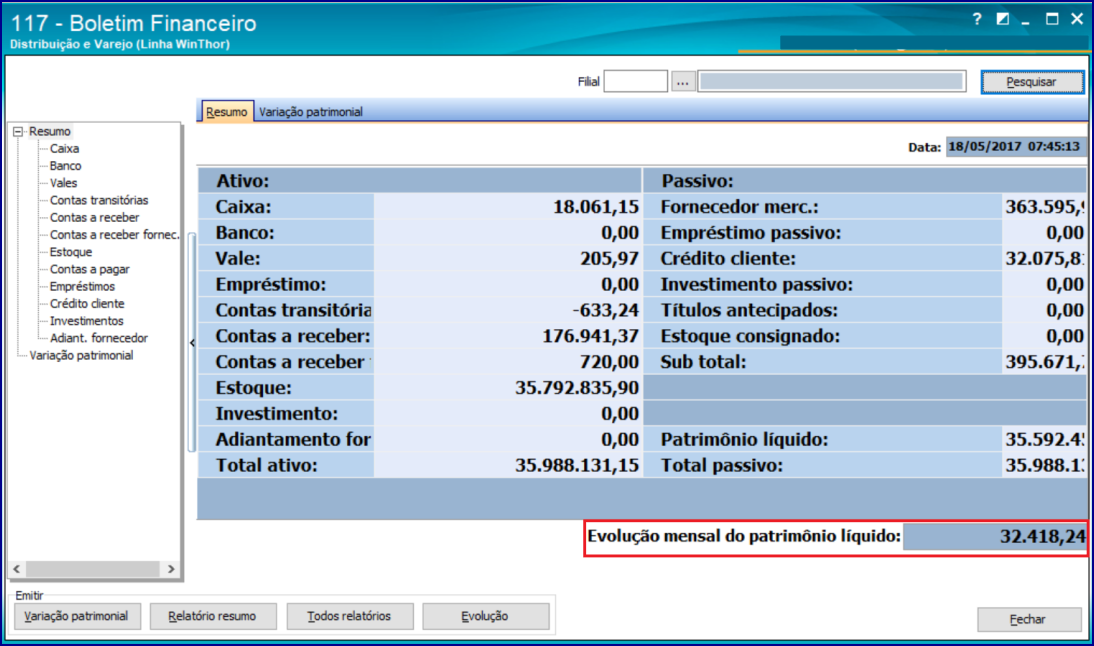This screenshot has width=1094, height=646.
Task: Click the Estoque value 35.792.835,90
Action: coord(576,388)
